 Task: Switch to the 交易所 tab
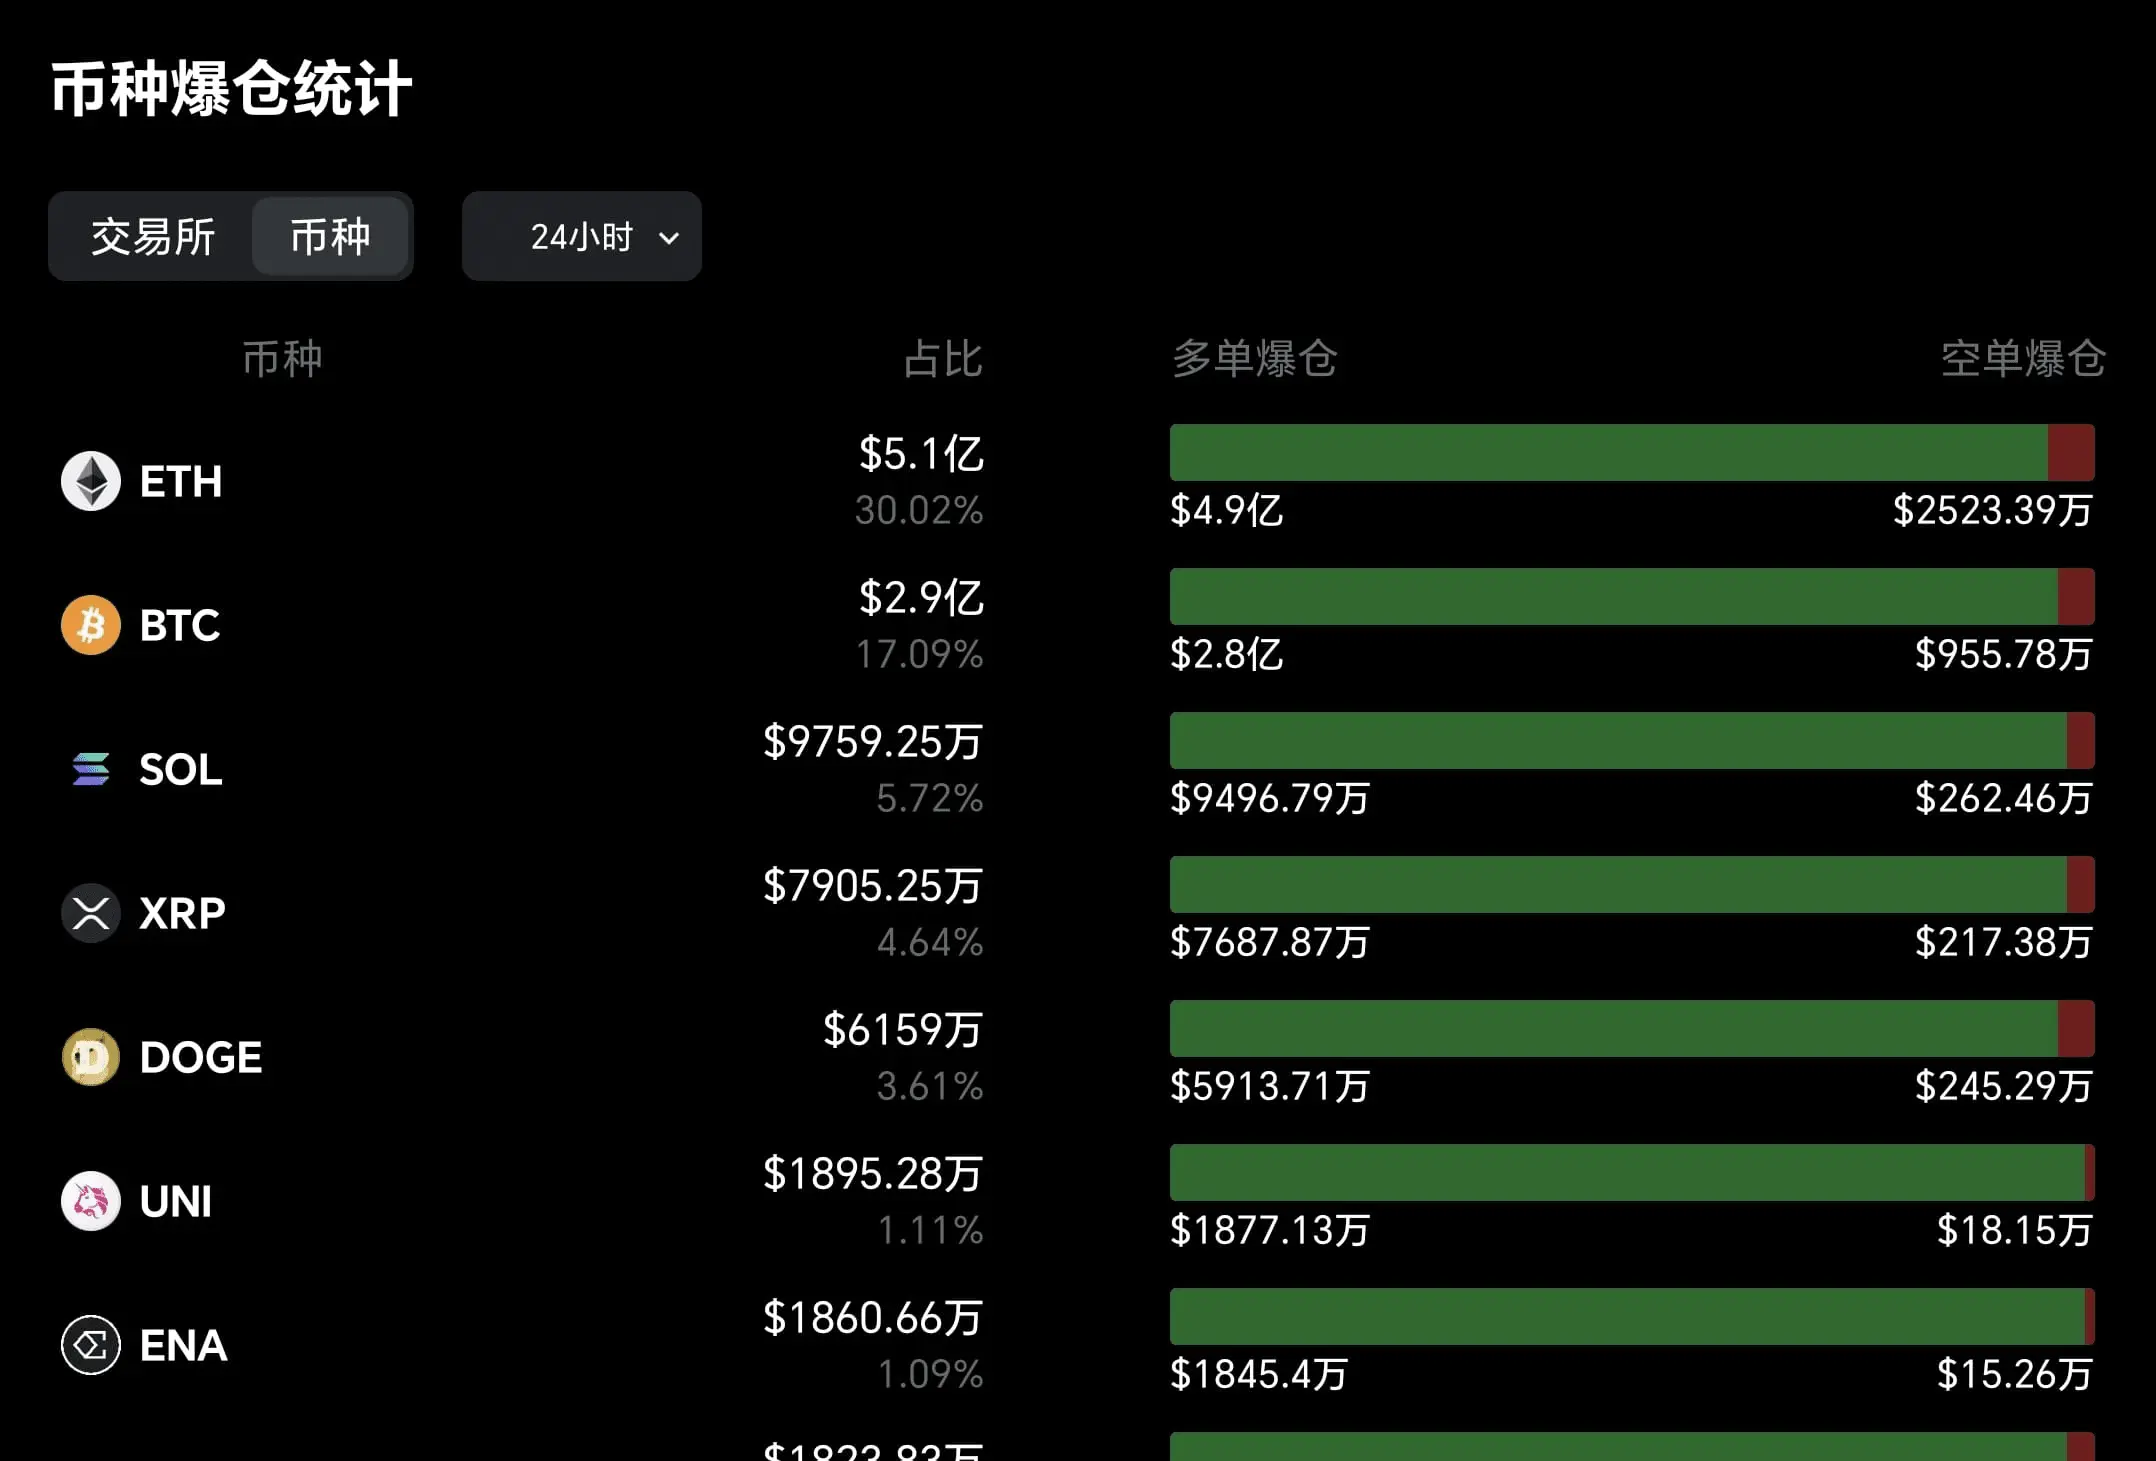pos(153,237)
